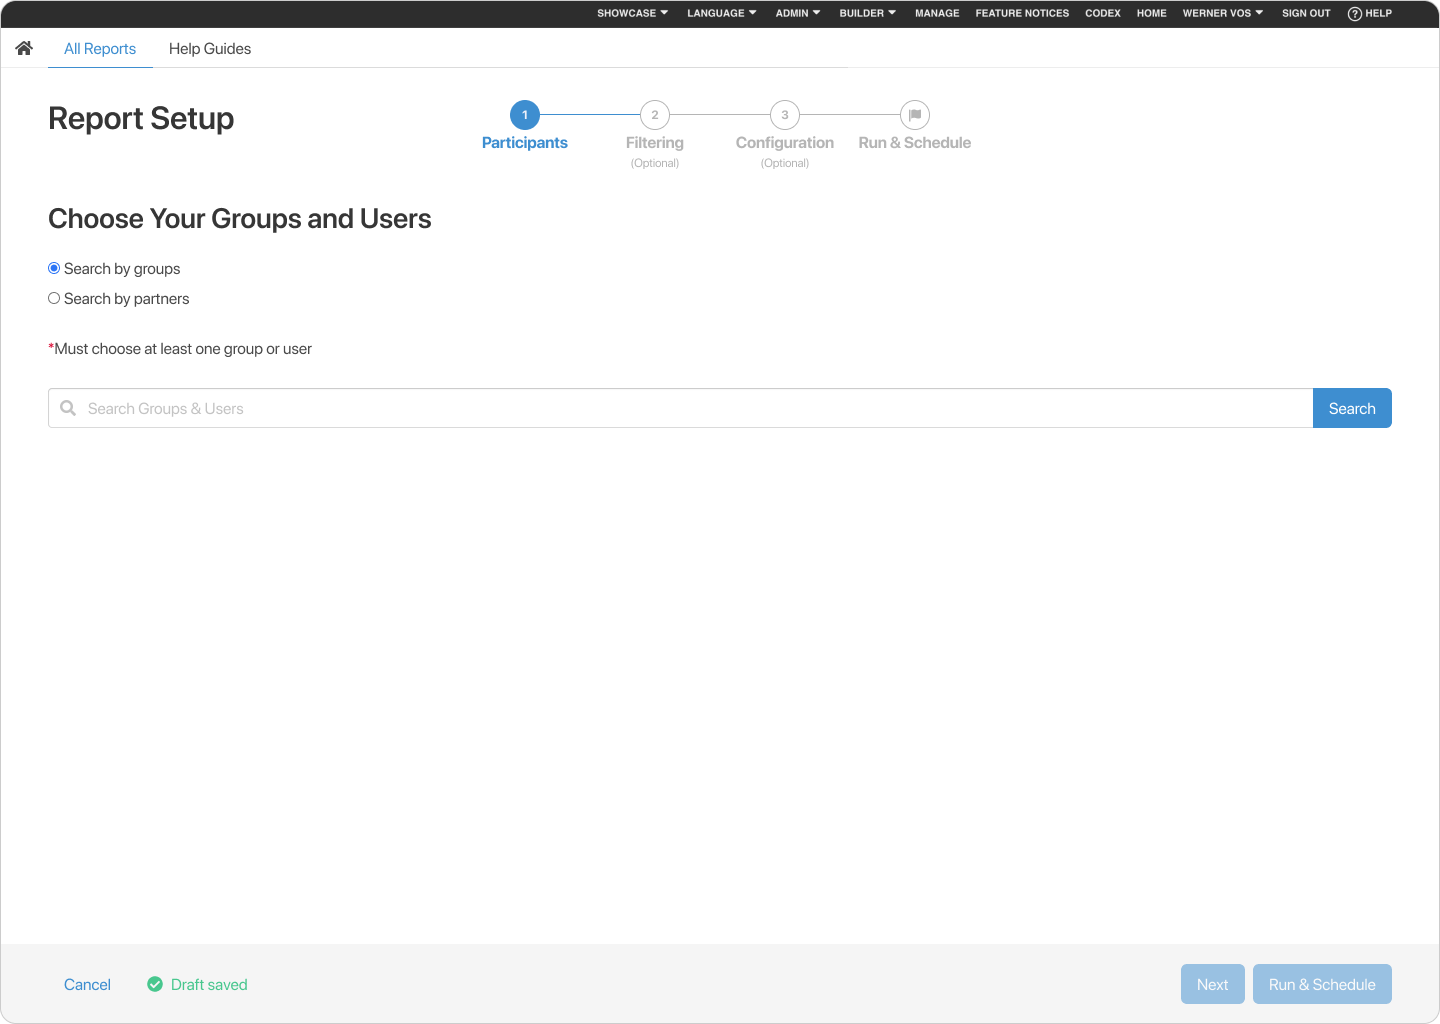Image resolution: width=1440 pixels, height=1024 pixels.
Task: Click the green Draft saved checkmark icon
Action: (x=155, y=984)
